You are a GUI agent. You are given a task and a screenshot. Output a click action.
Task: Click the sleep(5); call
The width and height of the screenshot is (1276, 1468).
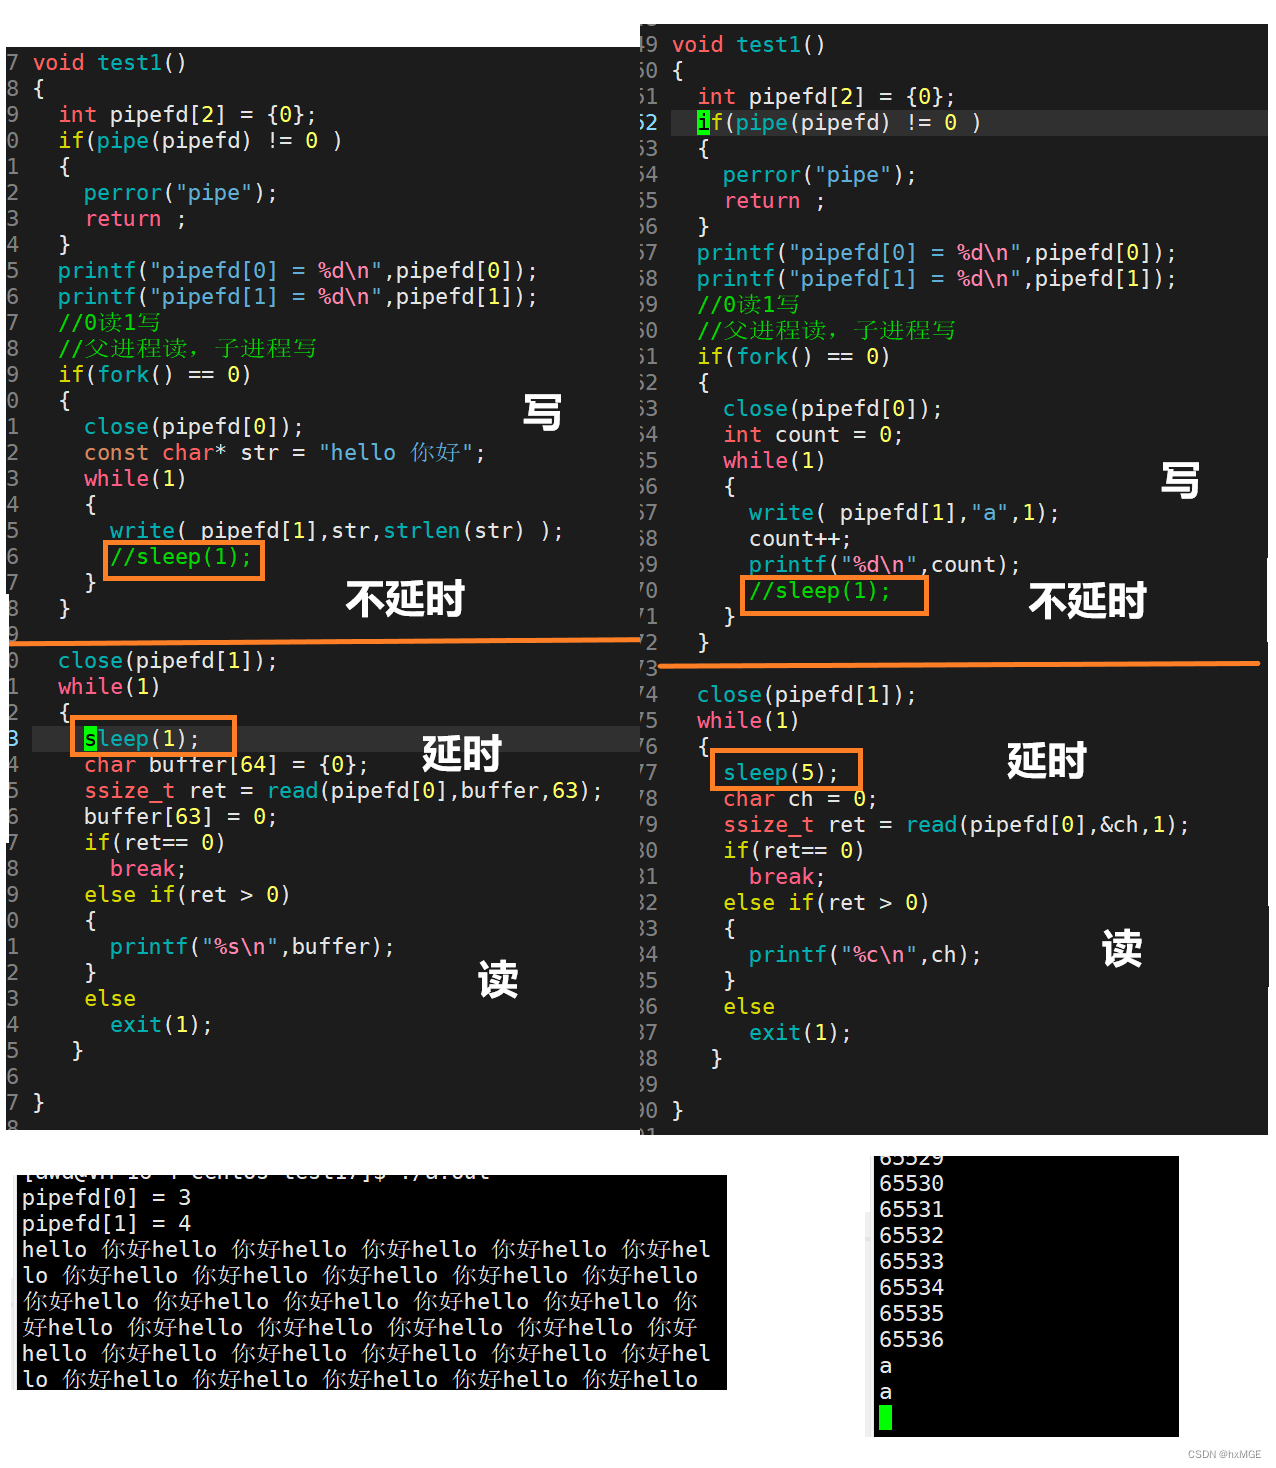[x=781, y=773]
